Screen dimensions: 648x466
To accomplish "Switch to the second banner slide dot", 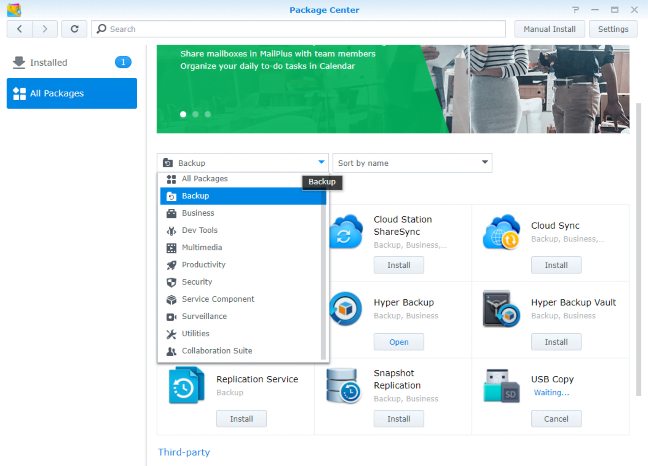I will click(195, 115).
